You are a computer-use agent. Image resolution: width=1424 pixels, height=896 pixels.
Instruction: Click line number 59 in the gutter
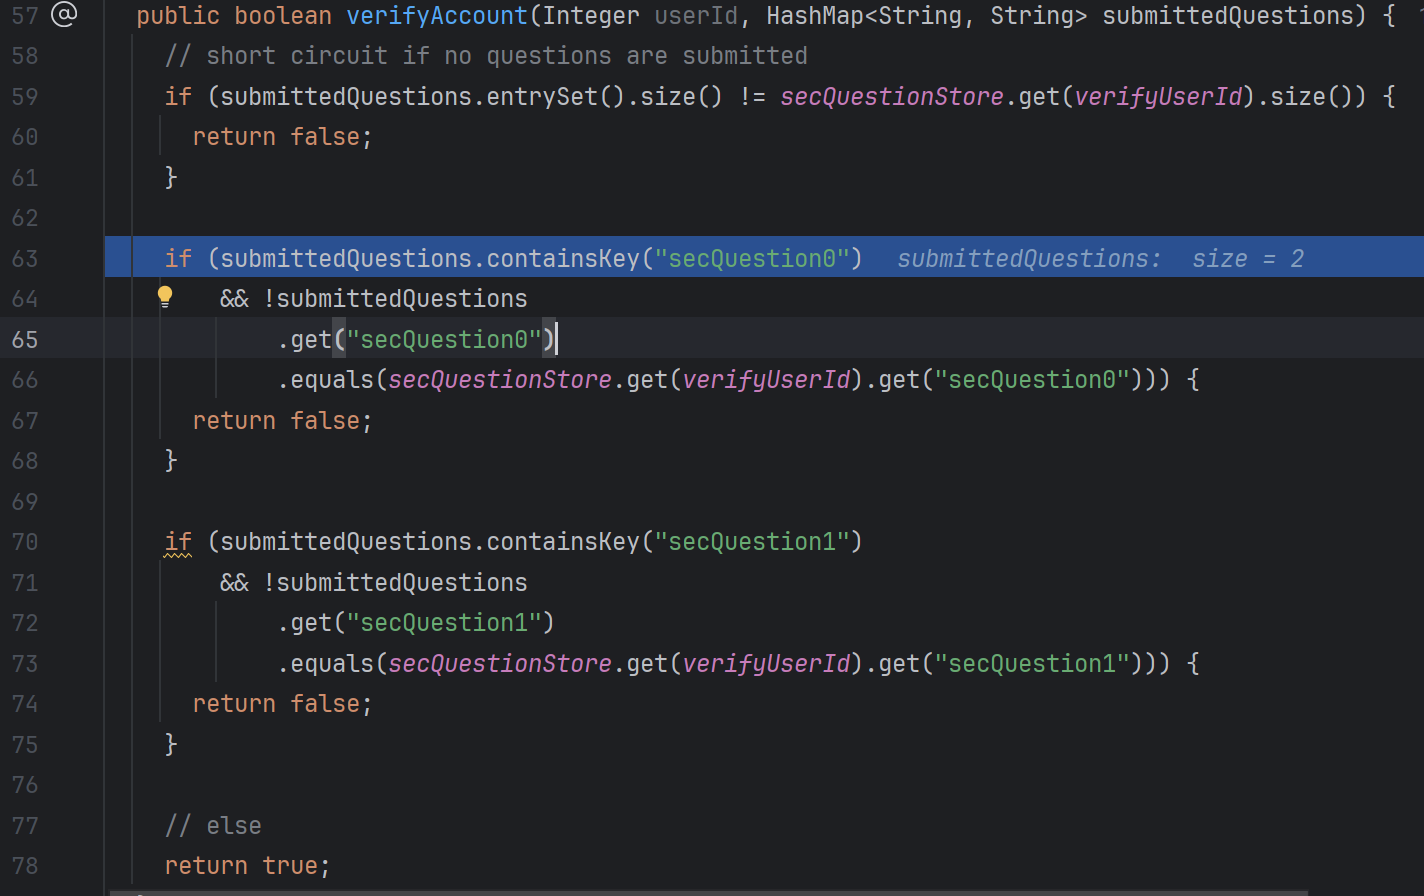[x=25, y=97]
